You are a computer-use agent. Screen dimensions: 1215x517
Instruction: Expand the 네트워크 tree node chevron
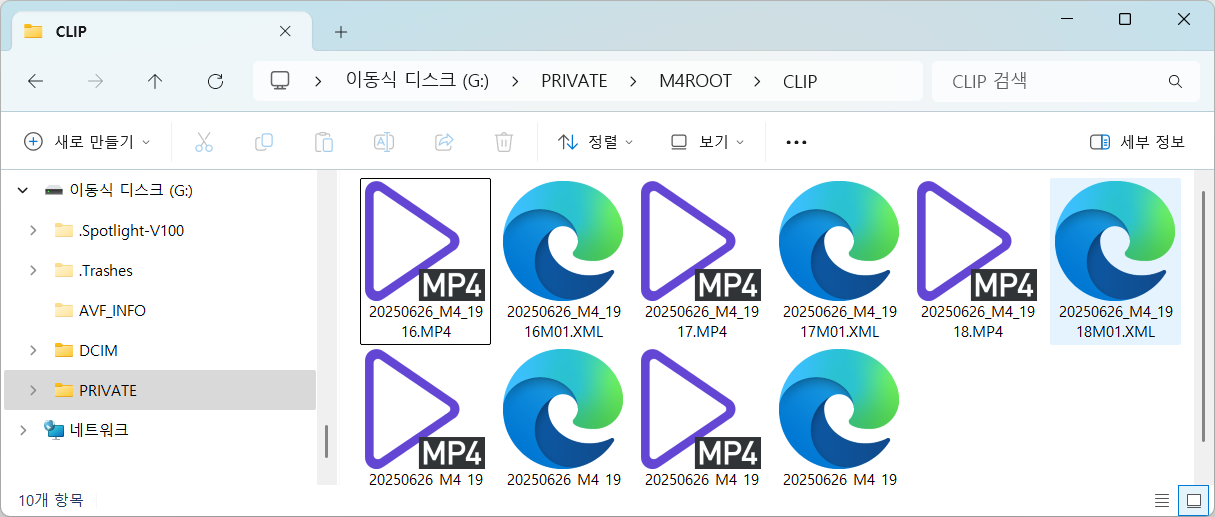click(22, 430)
